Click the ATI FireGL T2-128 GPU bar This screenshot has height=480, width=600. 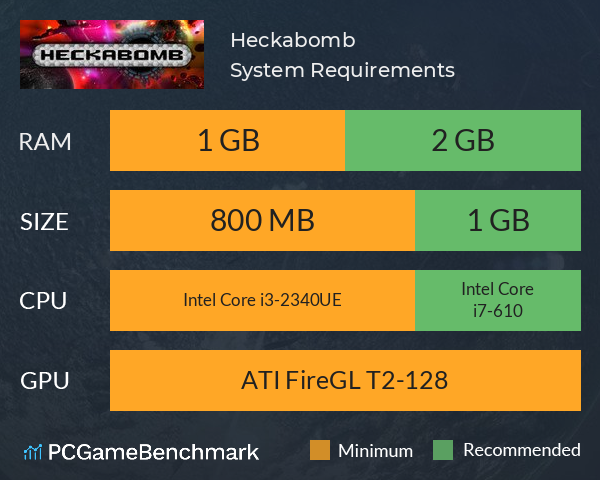pos(346,380)
